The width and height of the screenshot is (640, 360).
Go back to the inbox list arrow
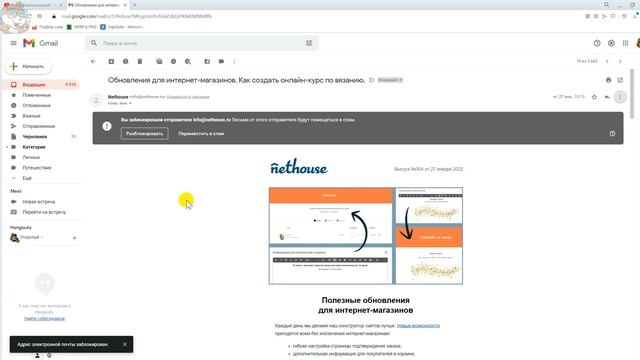click(93, 61)
